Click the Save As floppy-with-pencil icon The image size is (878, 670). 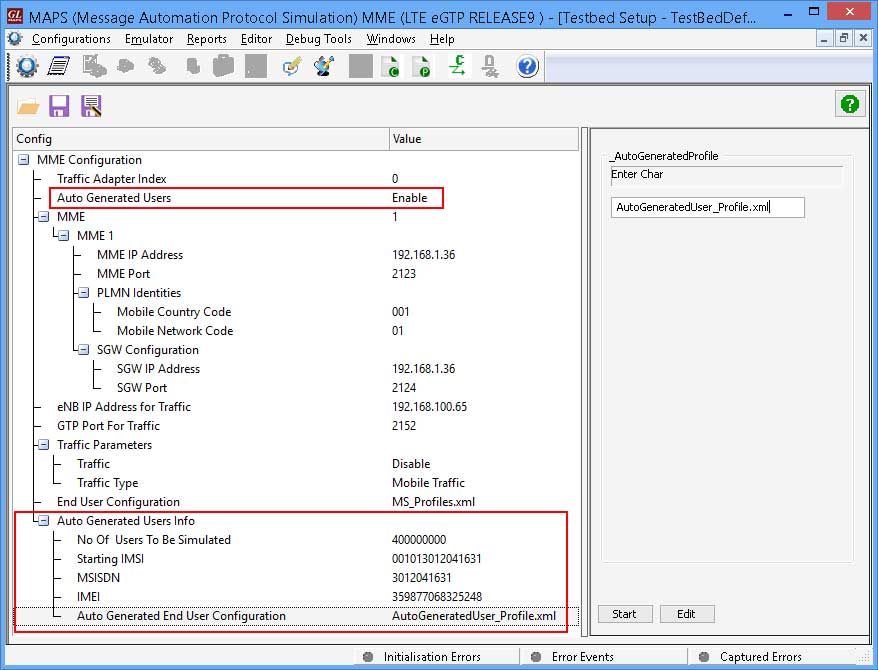click(91, 106)
